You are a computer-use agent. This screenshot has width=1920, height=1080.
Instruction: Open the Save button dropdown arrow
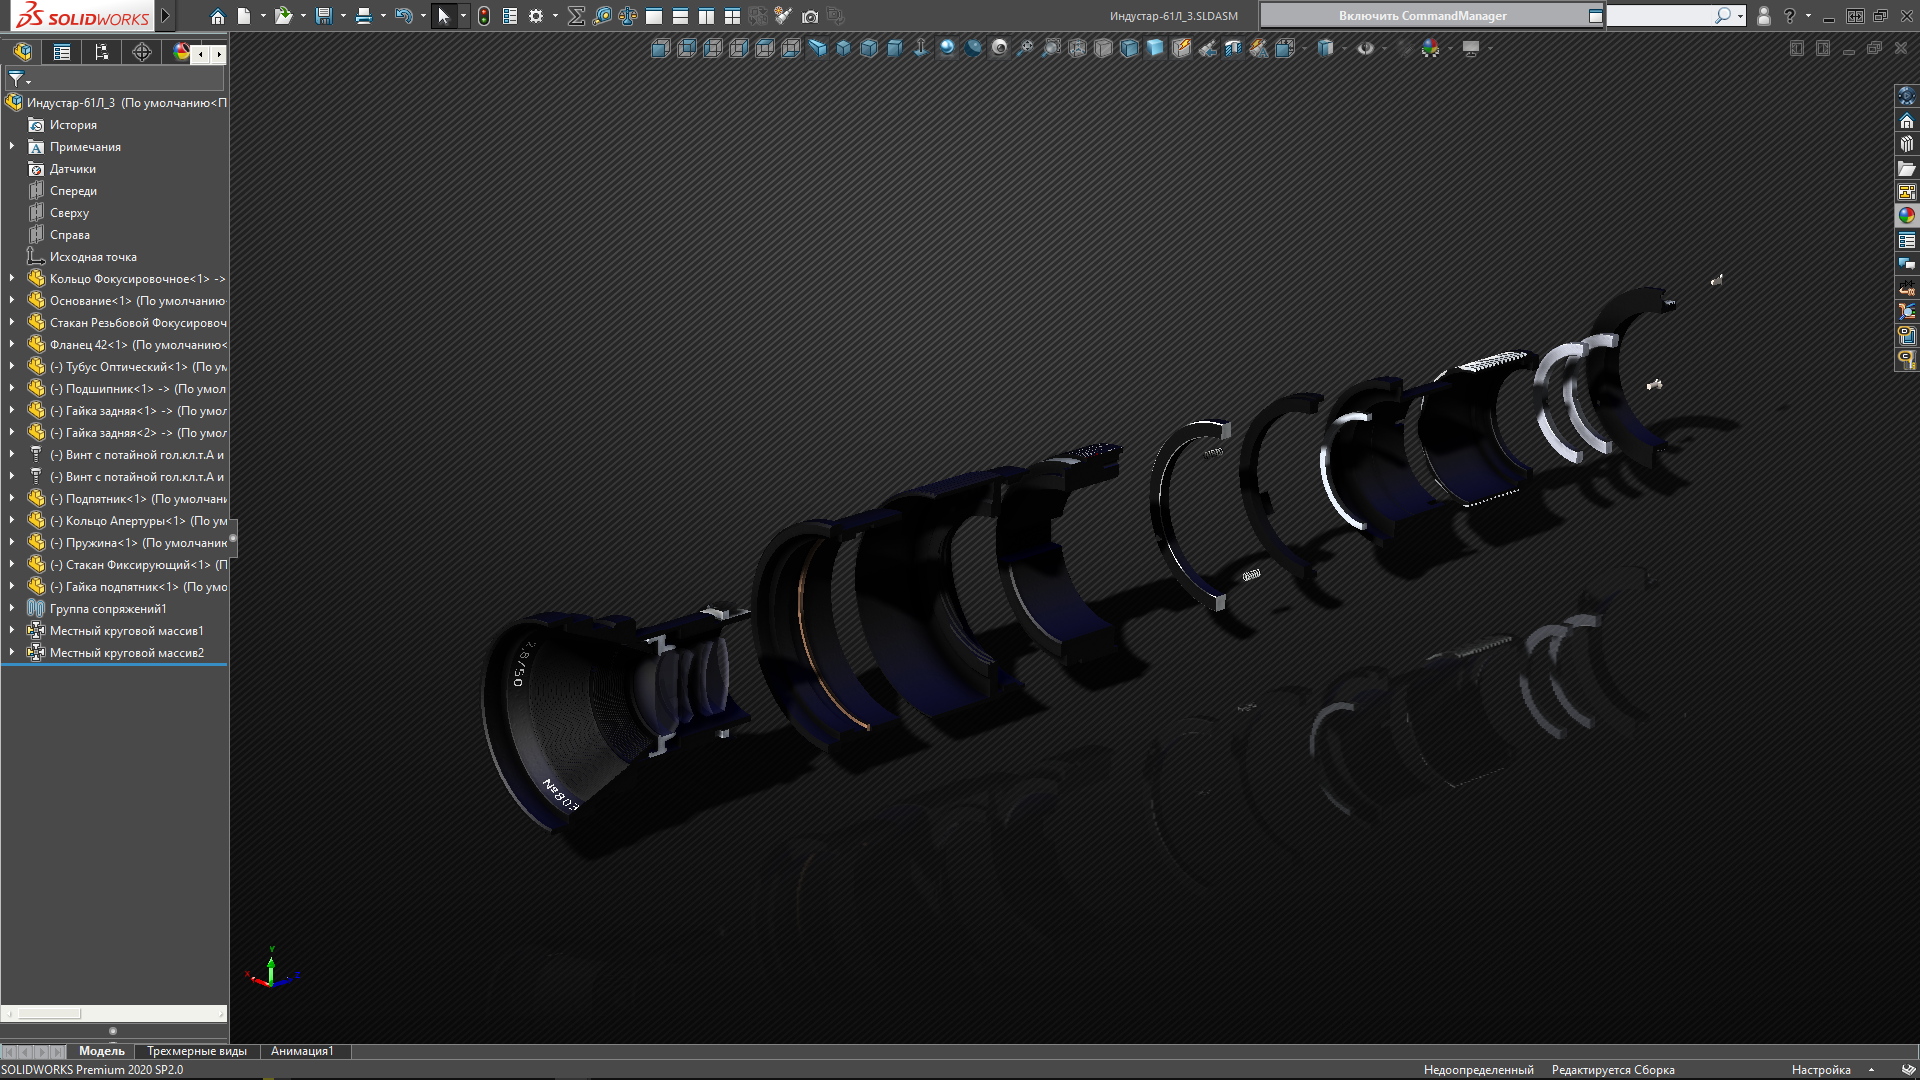343,16
